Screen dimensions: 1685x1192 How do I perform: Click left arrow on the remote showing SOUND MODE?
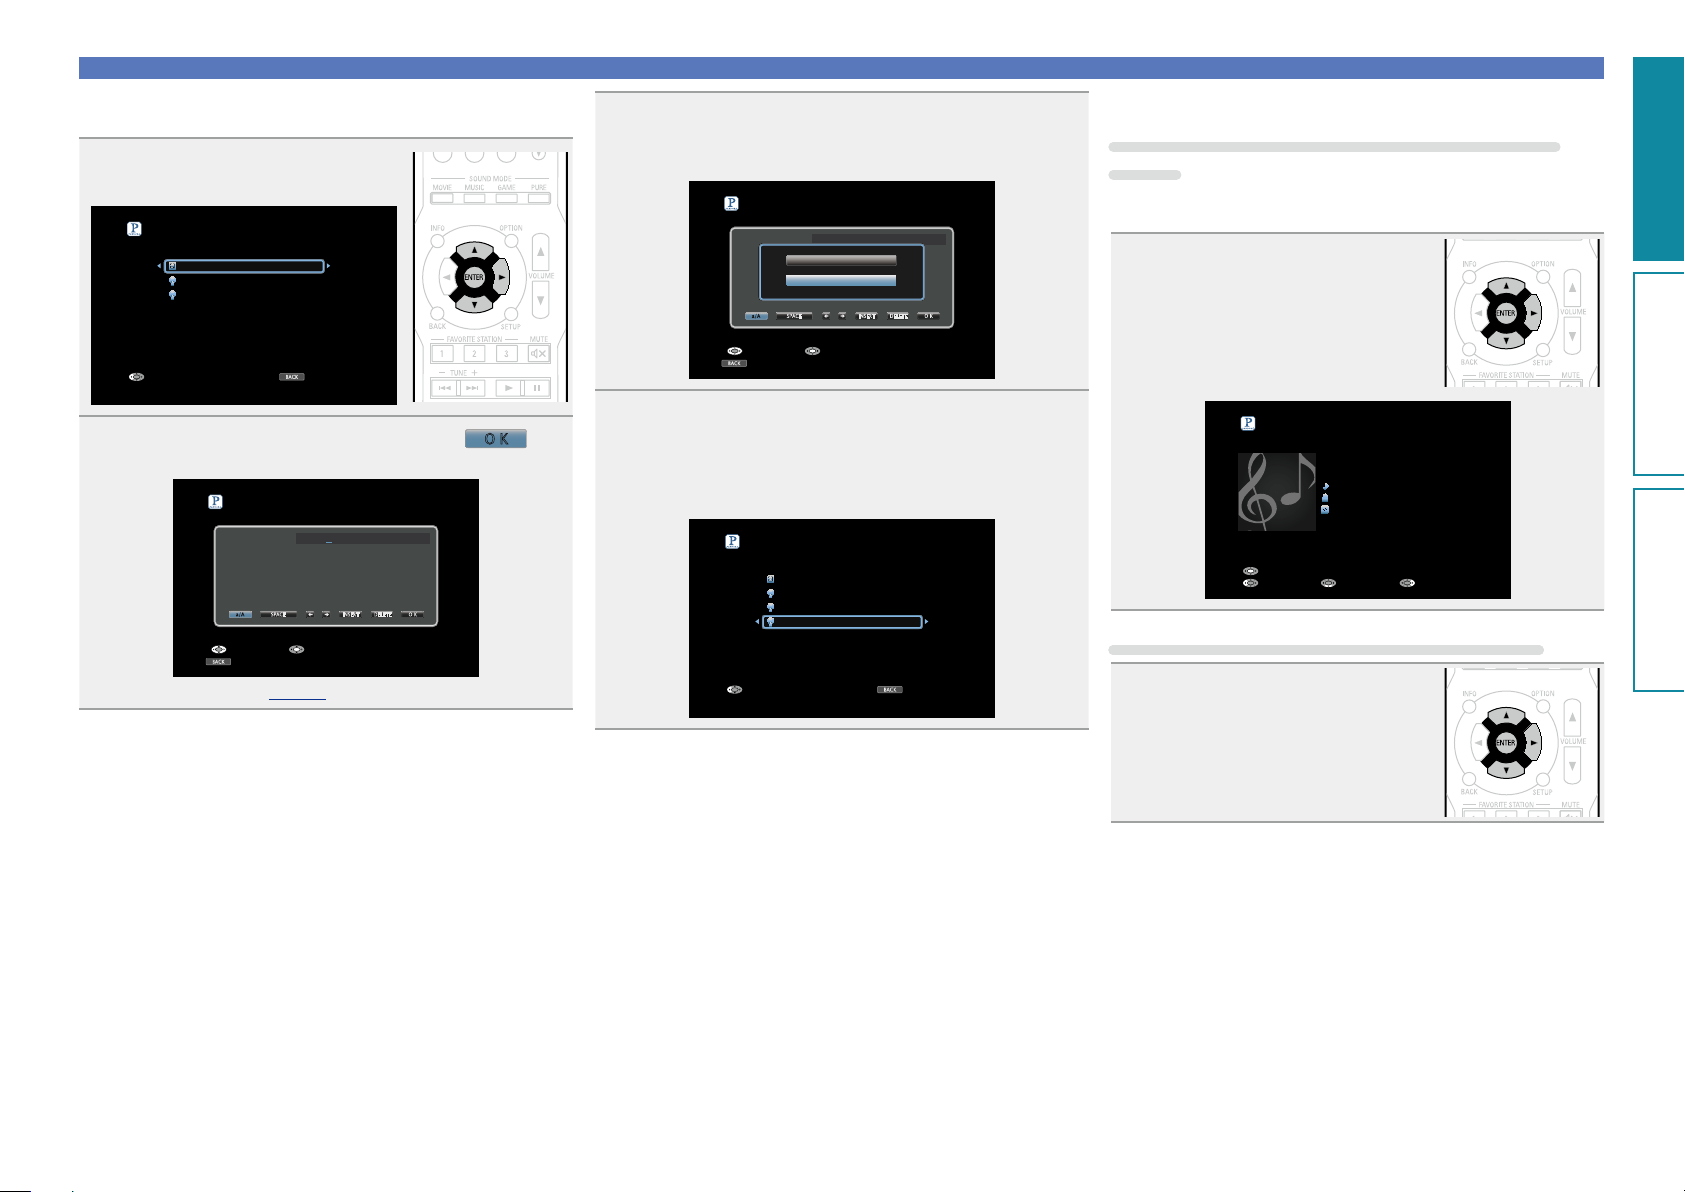coord(447,277)
